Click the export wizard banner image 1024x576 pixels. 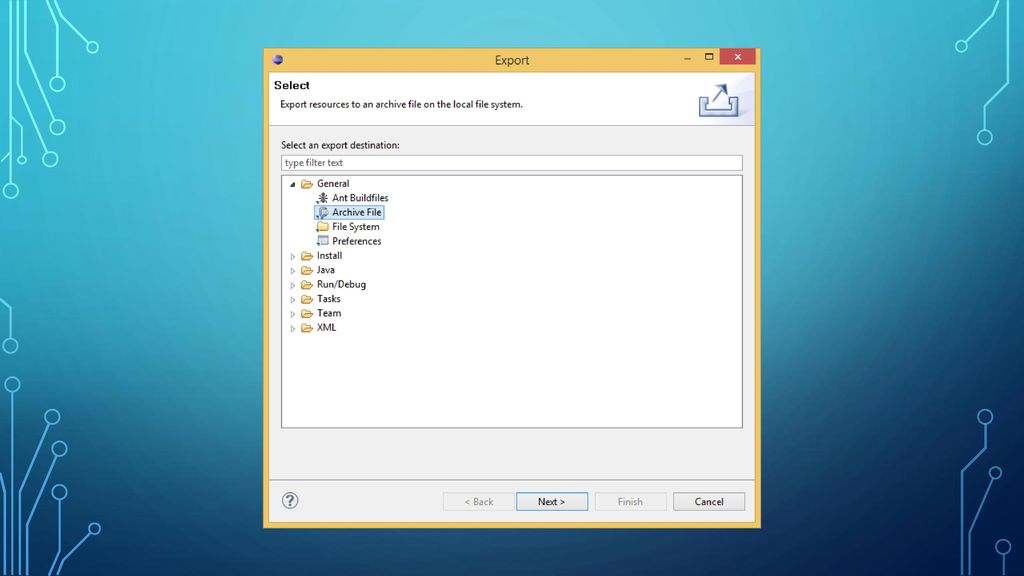(x=719, y=100)
